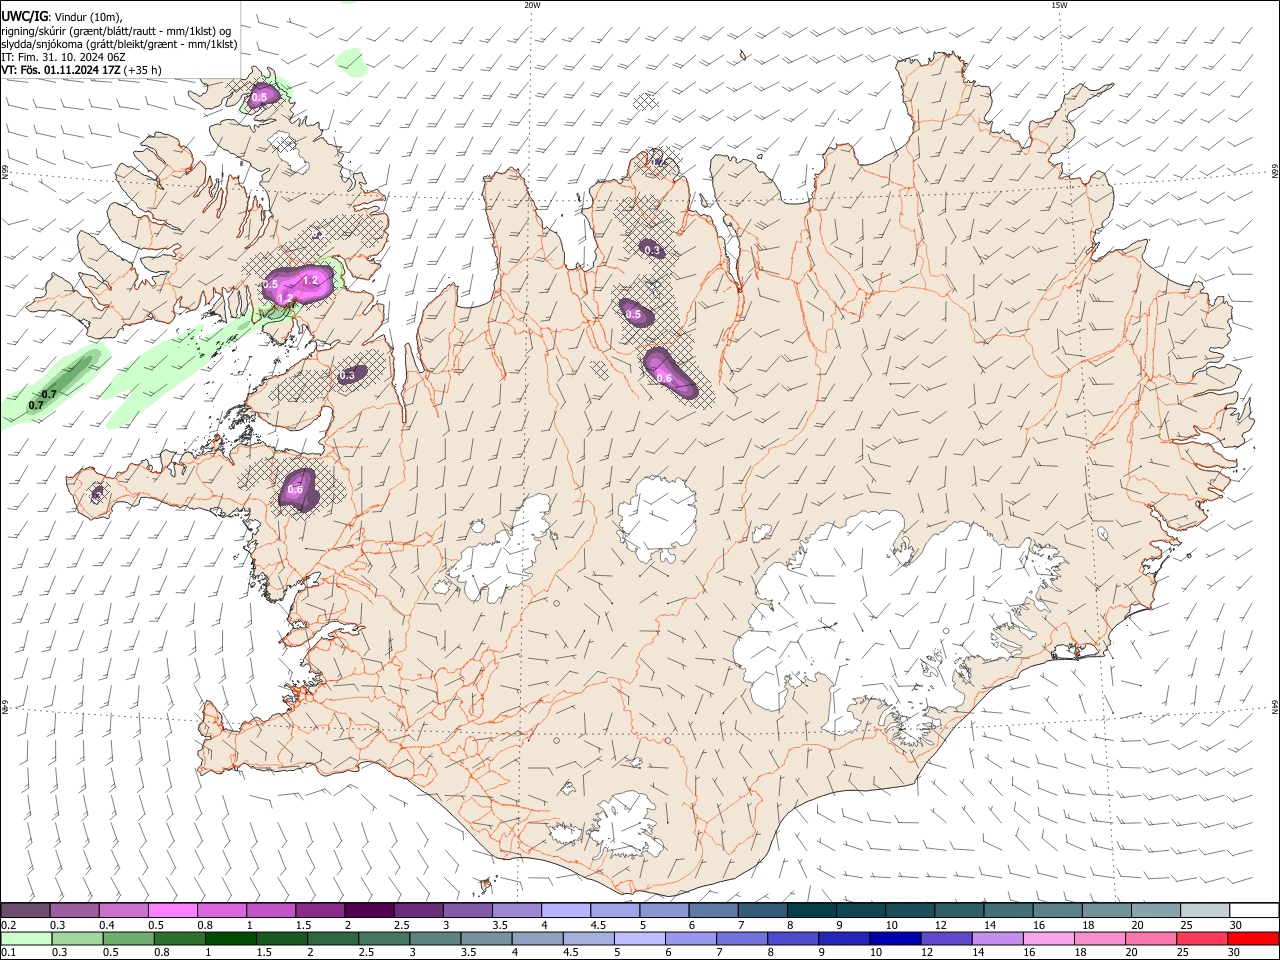Image resolution: width=1280 pixels, height=960 pixels.
Task: Select the pink 18 swatch in the lower scale
Action: [1100, 938]
